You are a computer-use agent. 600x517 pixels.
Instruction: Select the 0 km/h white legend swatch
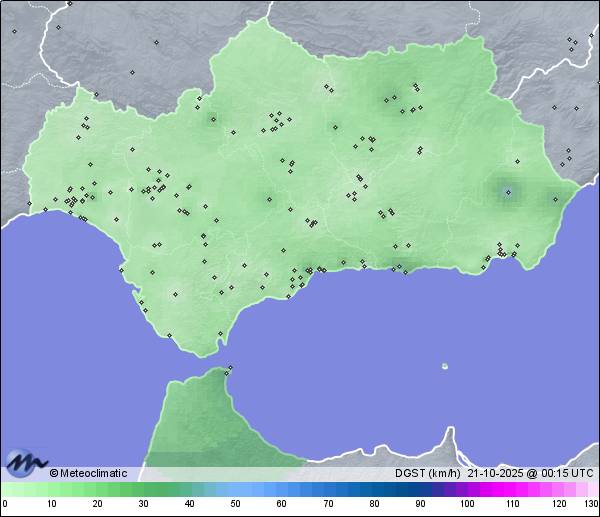(x=5, y=489)
